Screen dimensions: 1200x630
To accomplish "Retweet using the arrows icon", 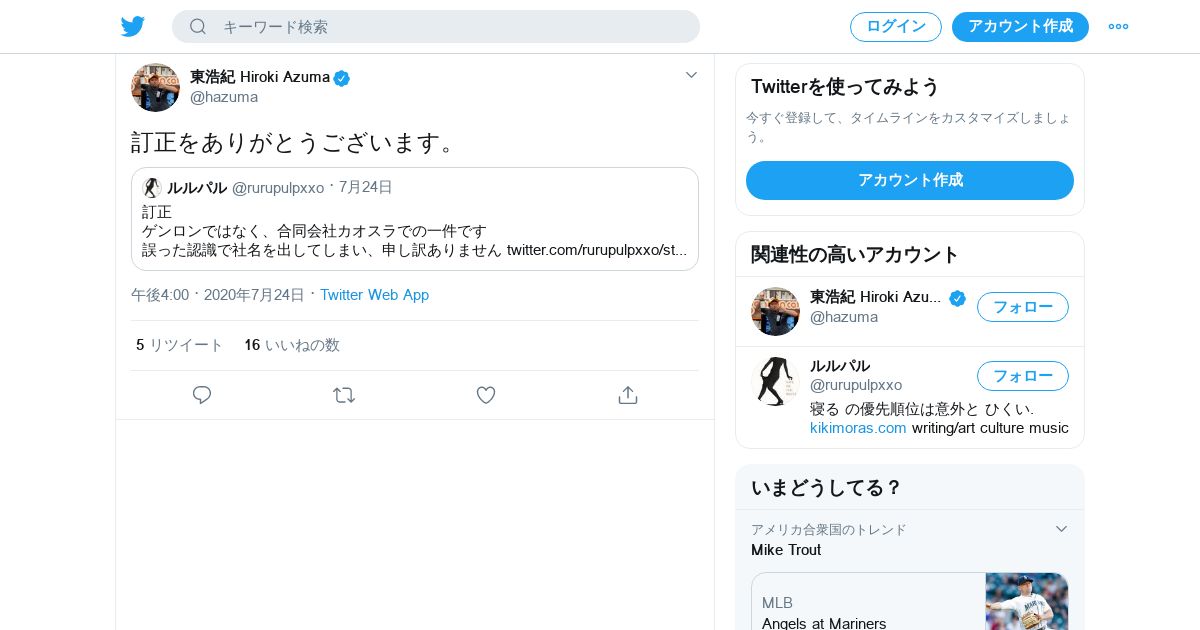I will point(344,395).
